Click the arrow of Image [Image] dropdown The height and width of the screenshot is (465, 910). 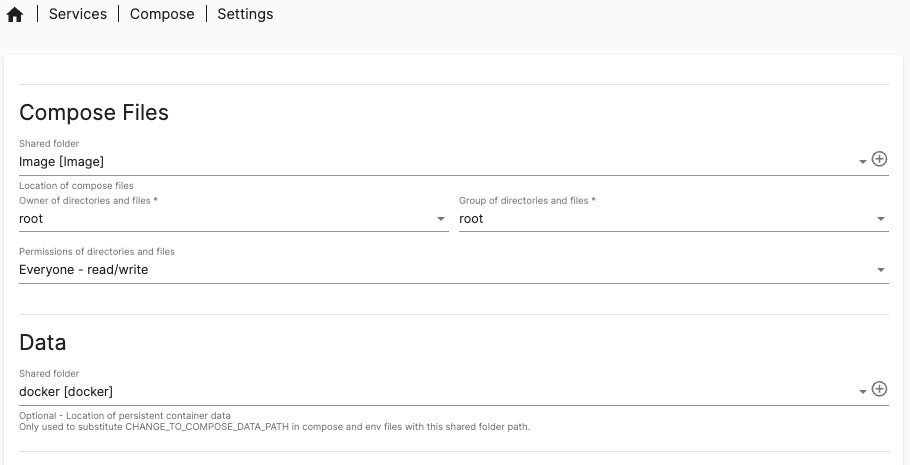863,161
